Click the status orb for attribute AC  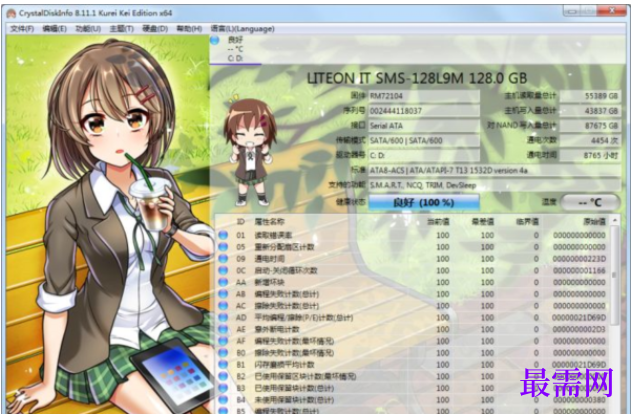pos(223,306)
